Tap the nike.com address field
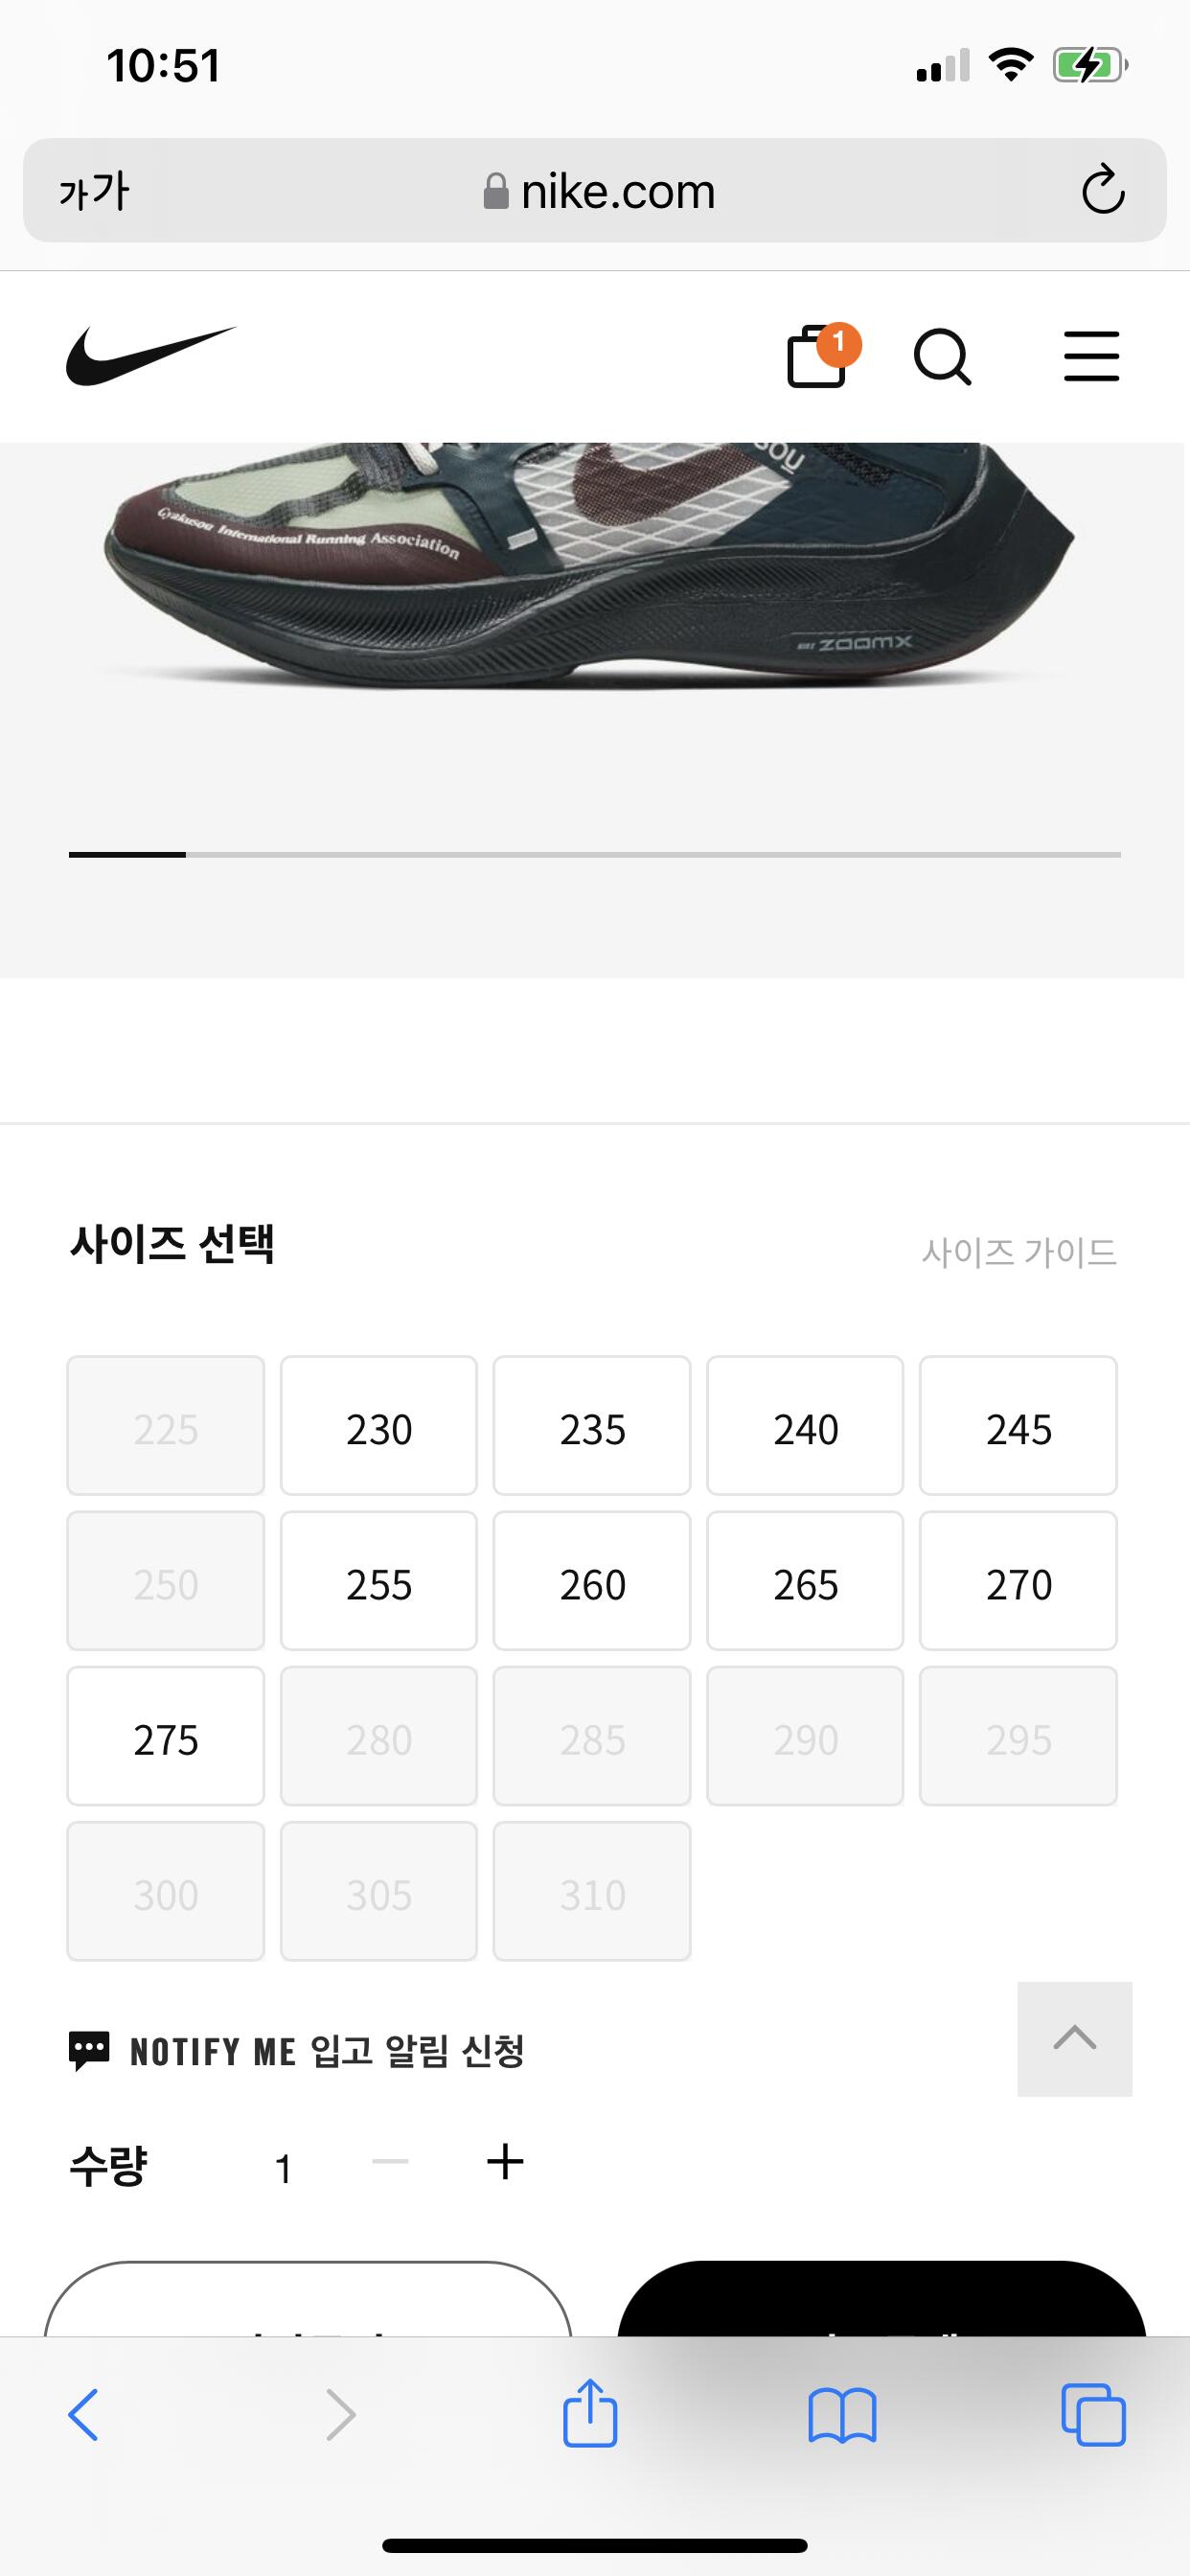The height and width of the screenshot is (2576, 1190). (600, 191)
